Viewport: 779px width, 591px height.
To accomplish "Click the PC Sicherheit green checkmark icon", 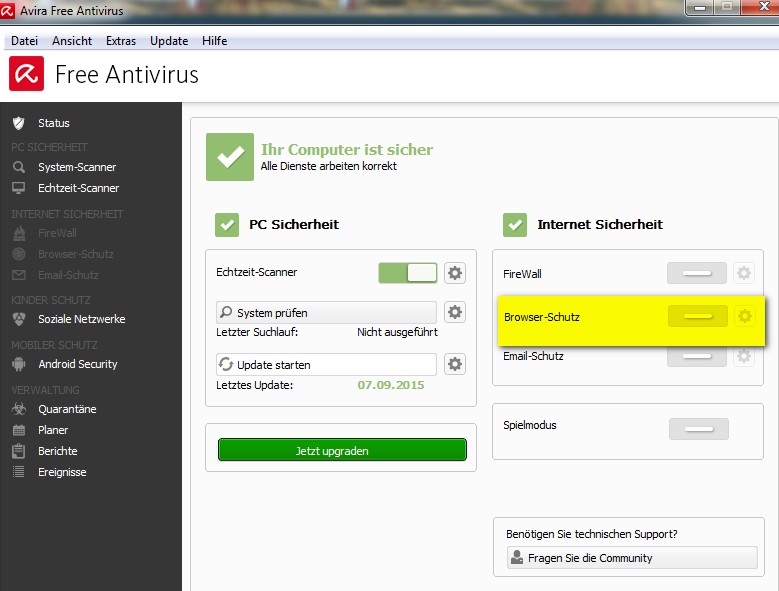I will point(227,225).
